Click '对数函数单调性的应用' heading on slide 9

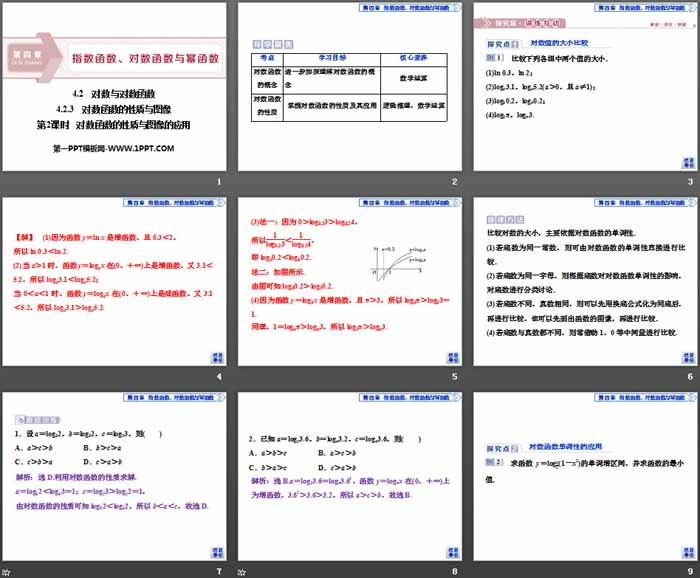(x=566, y=447)
